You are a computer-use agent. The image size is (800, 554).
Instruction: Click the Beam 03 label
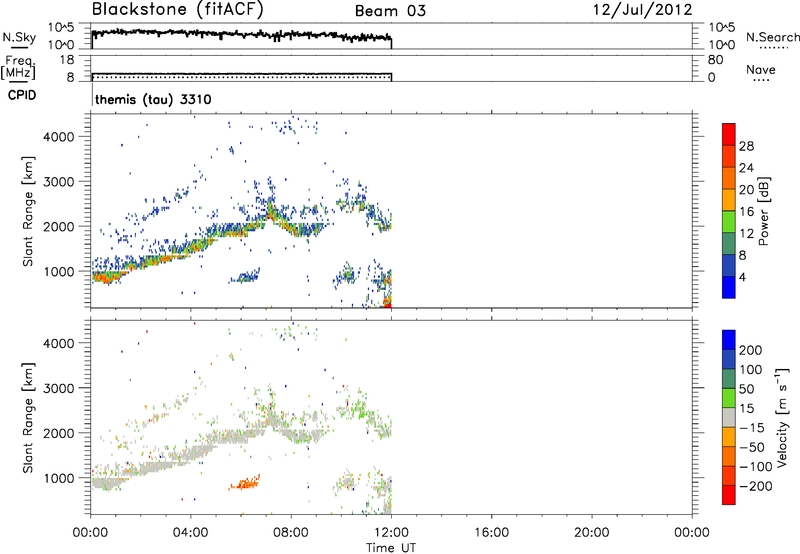390,11
